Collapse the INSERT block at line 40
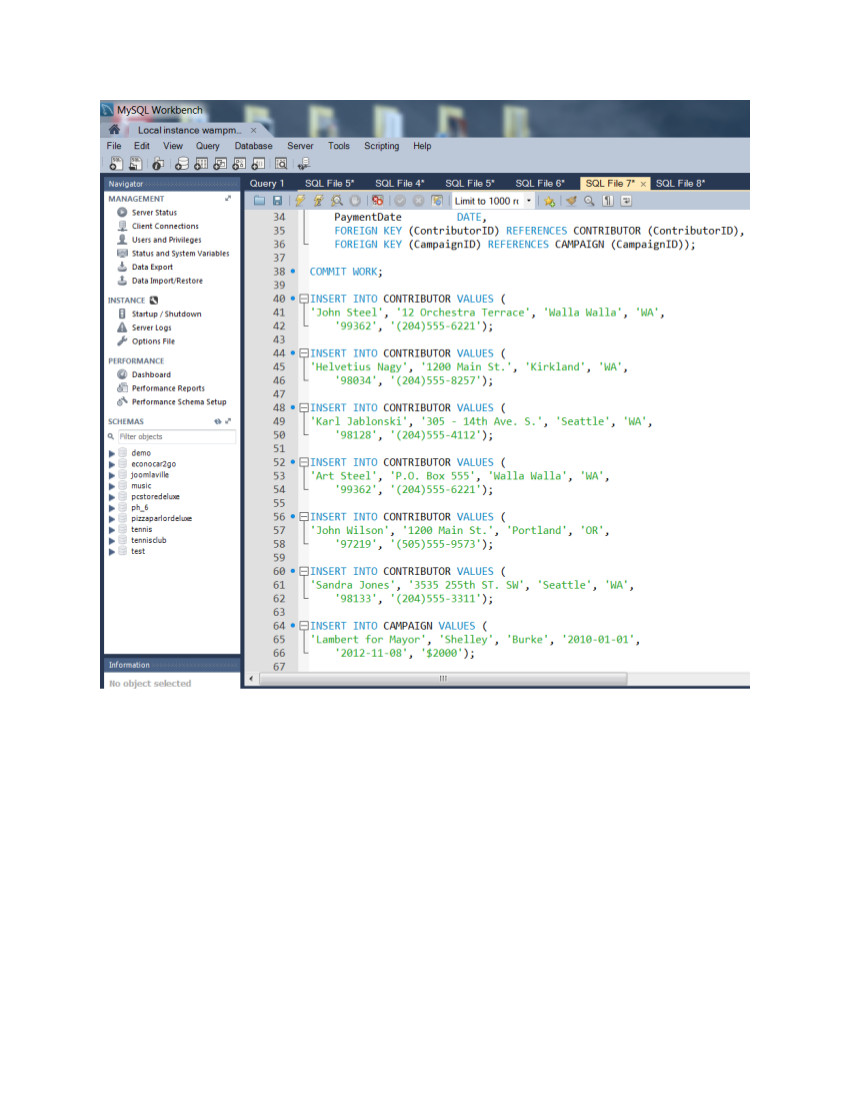Viewport: 850px width, 1100px height. coord(304,299)
